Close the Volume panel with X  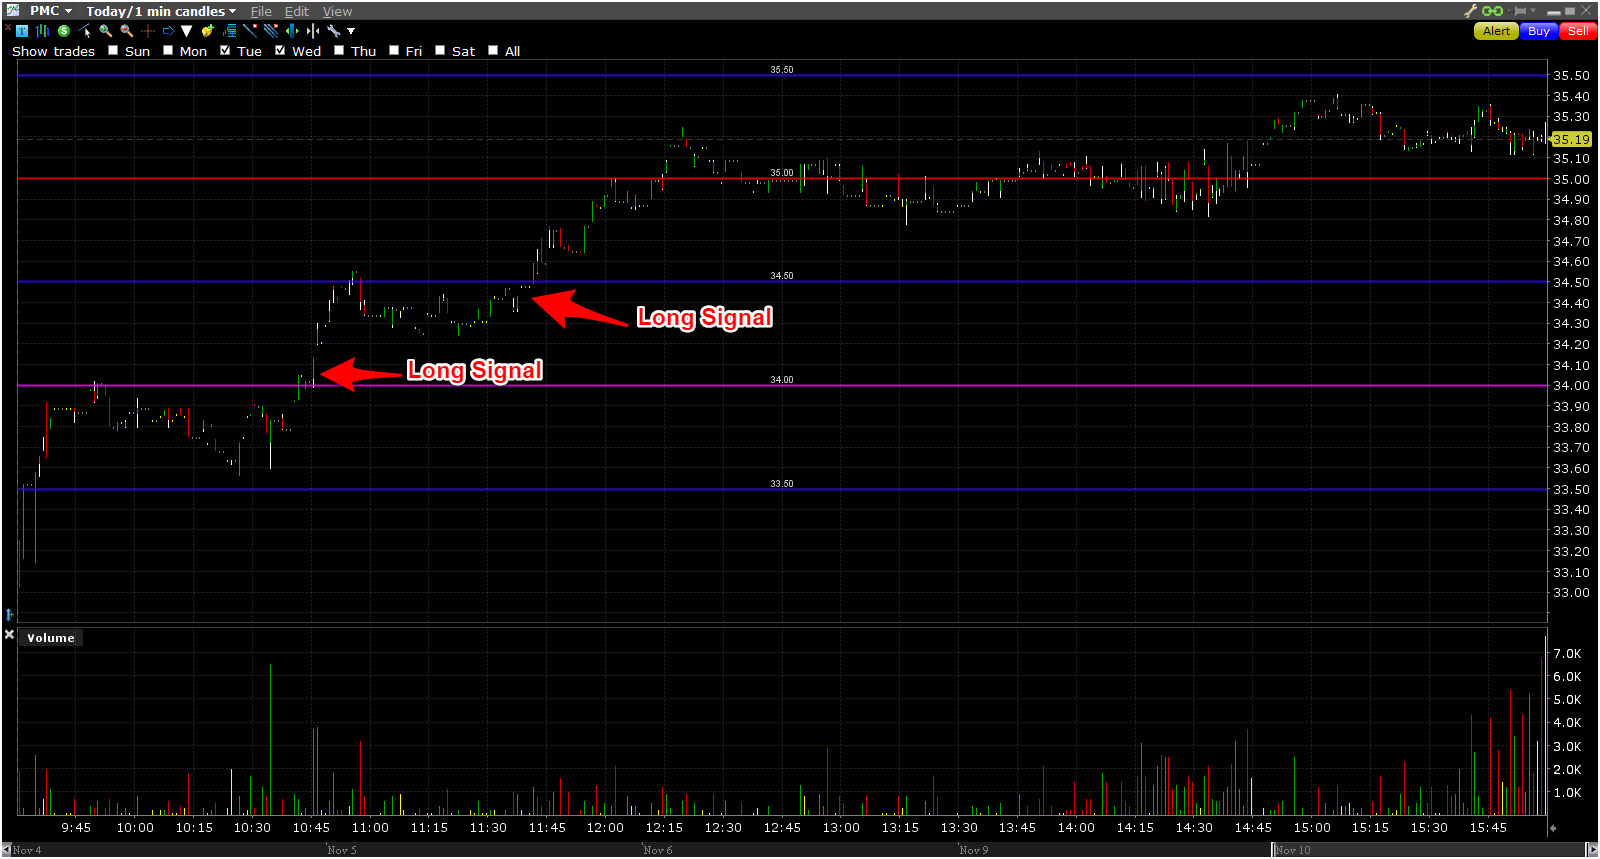(x=9, y=635)
